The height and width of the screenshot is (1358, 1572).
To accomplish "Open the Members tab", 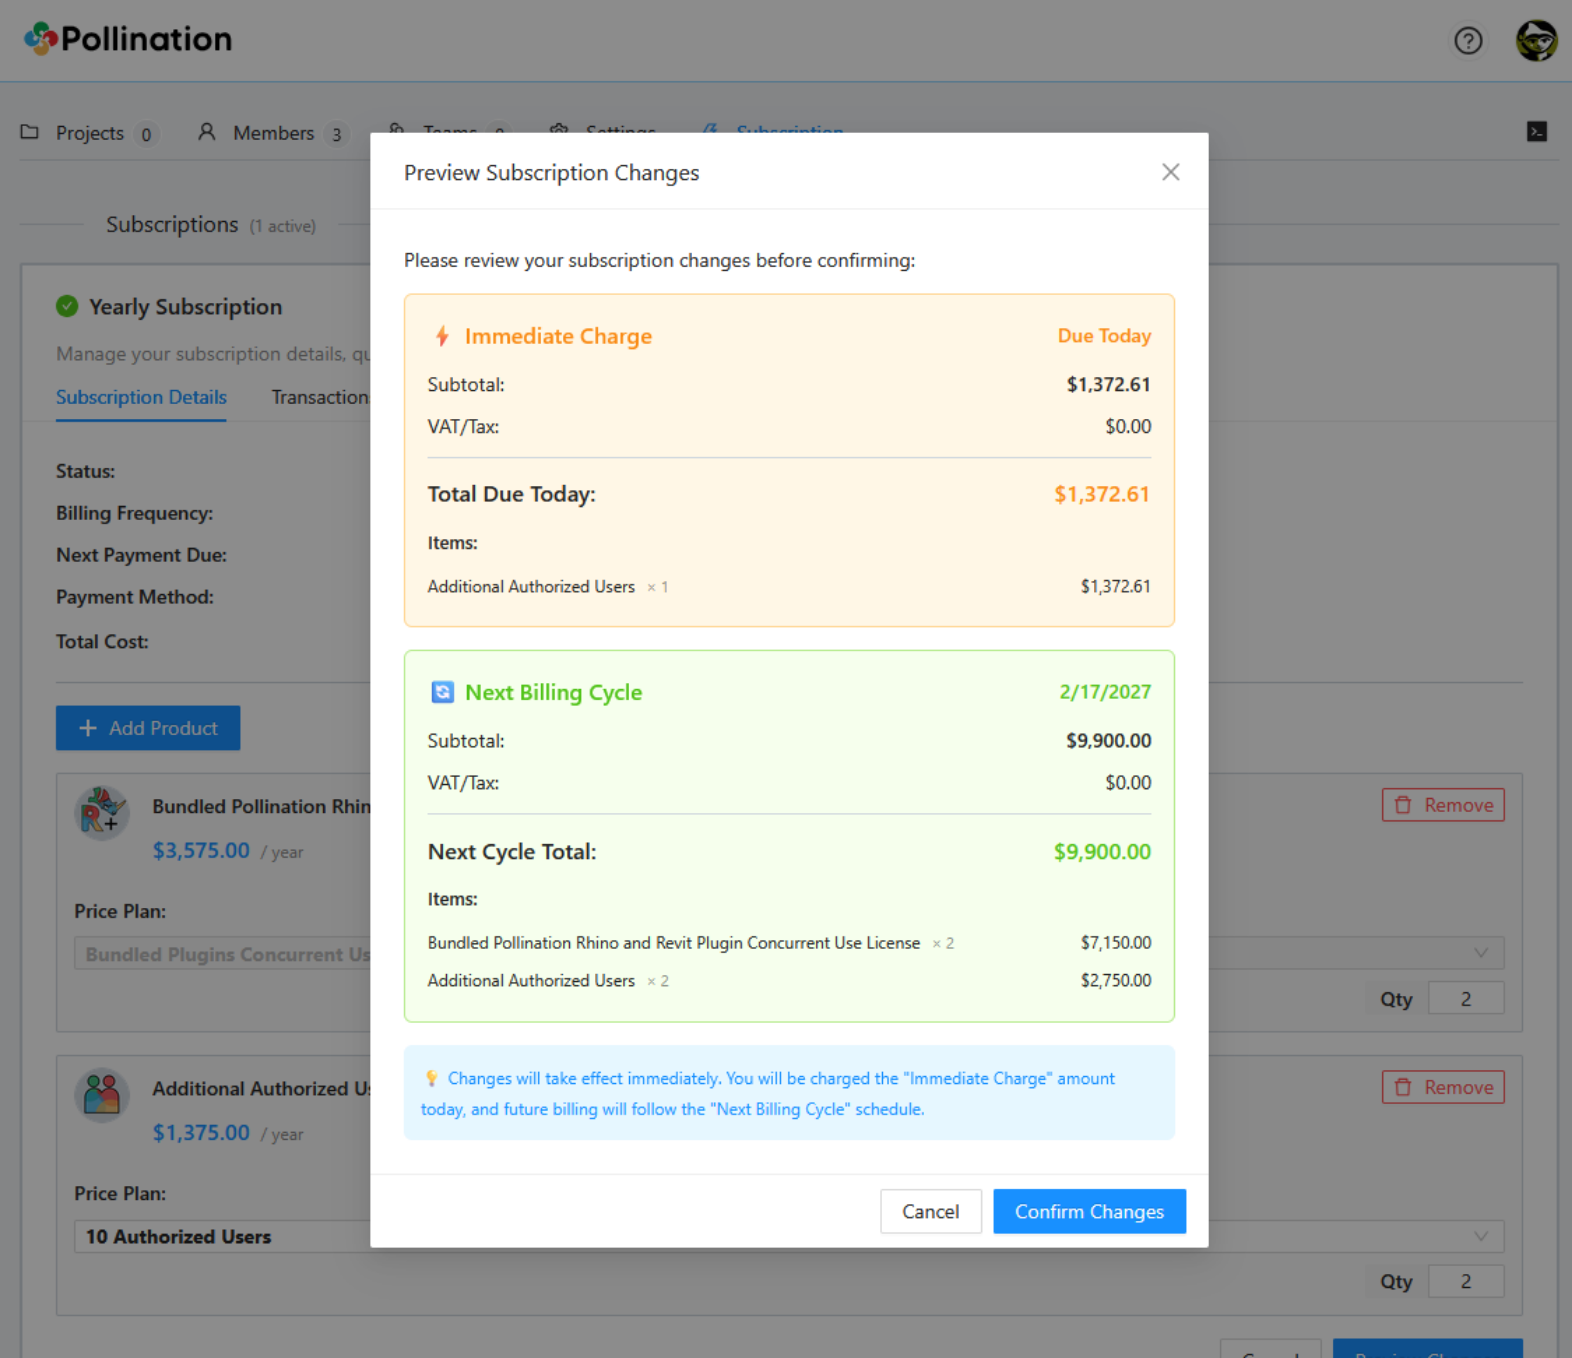I will (272, 133).
